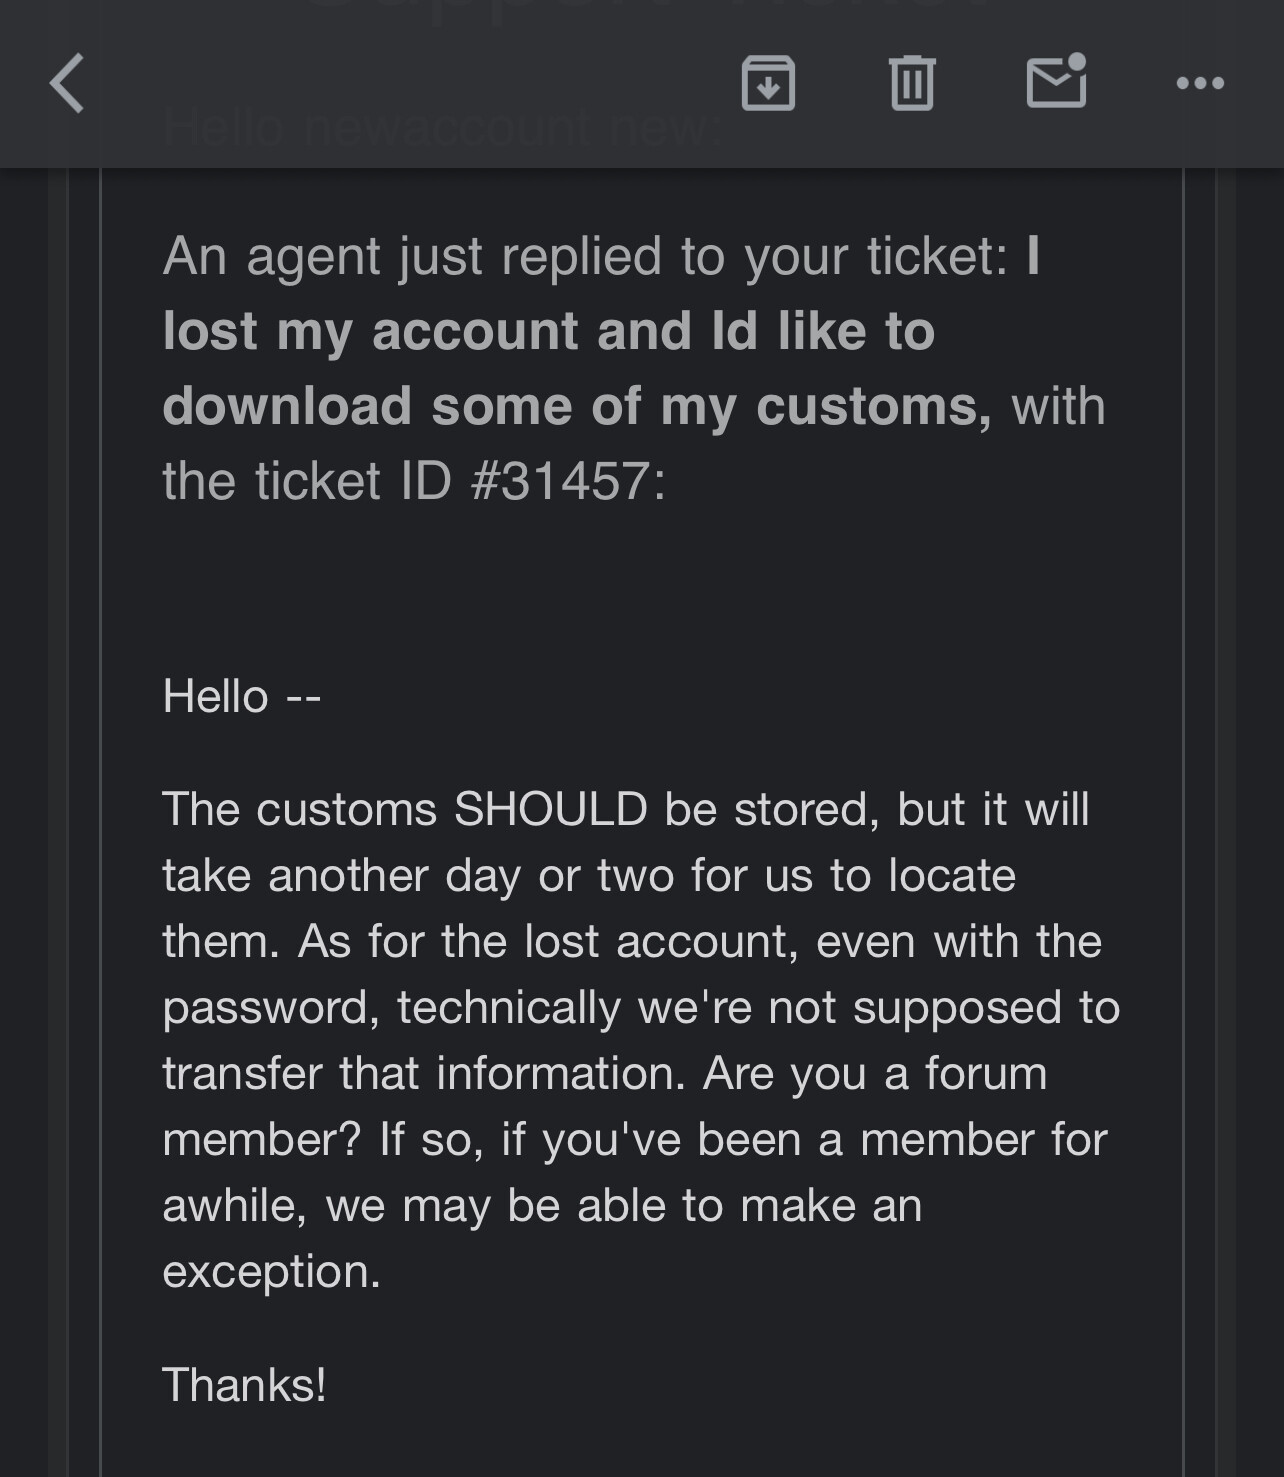Tap the 'password, technically we're not supposed to' line
The height and width of the screenshot is (1477, 1284).
(641, 1008)
